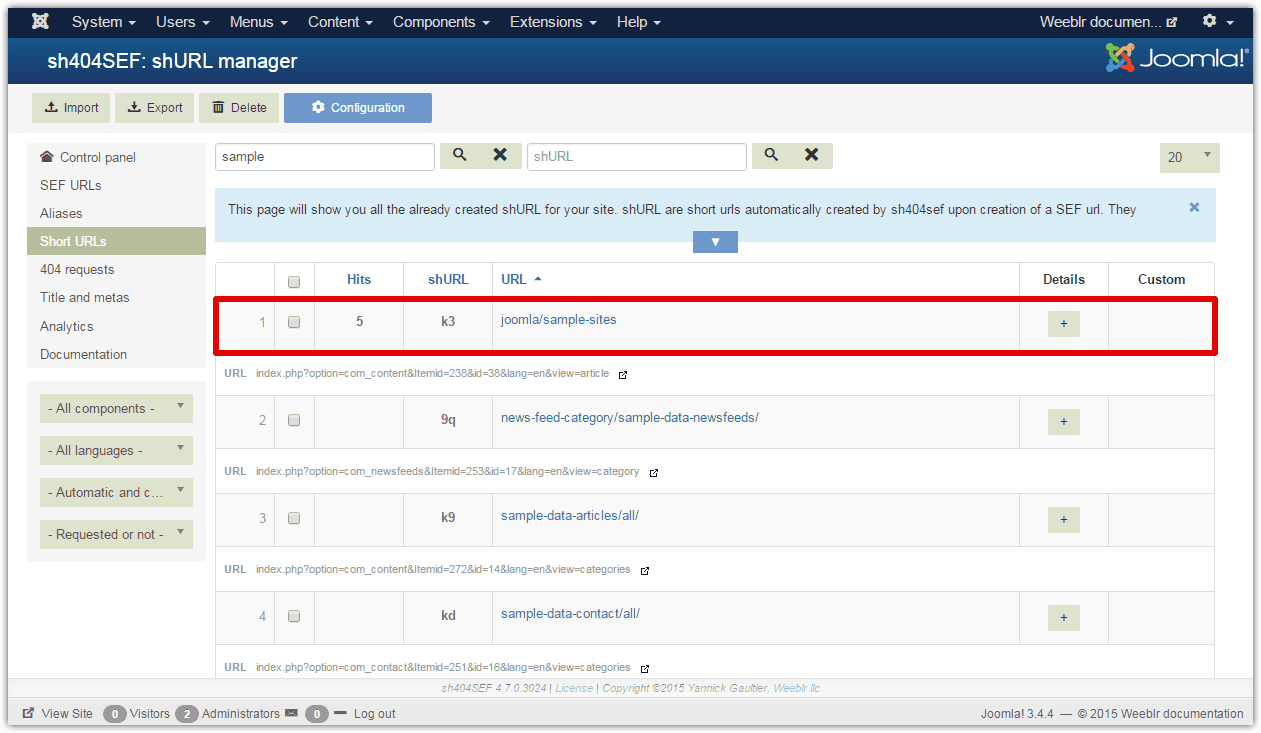Focus the shURL search field

(637, 157)
